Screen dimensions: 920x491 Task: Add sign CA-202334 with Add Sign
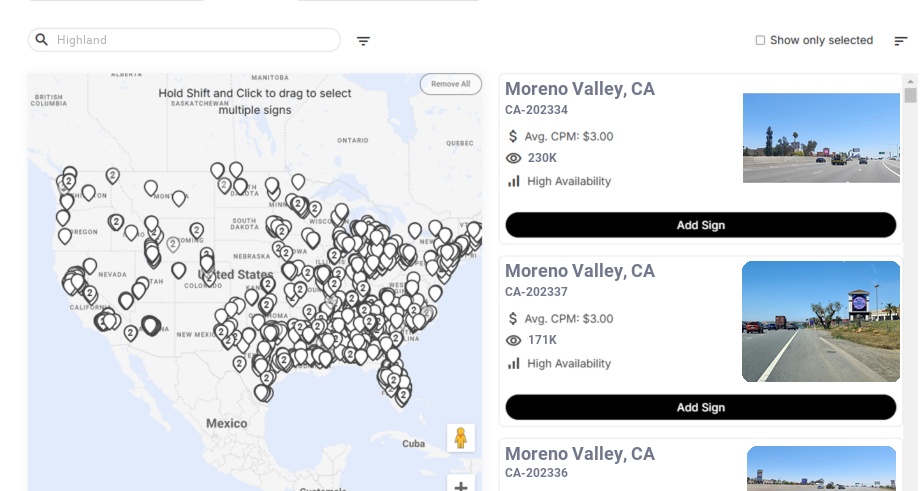pos(700,225)
